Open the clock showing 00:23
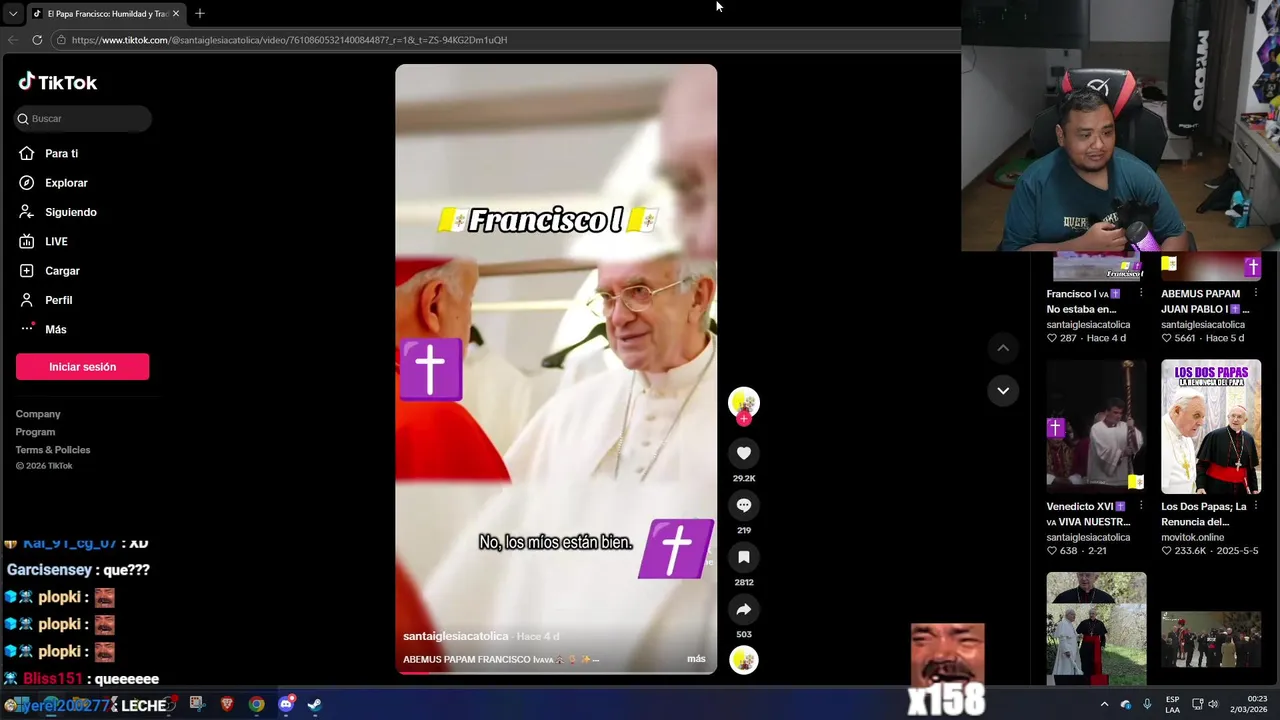 click(x=1250, y=704)
